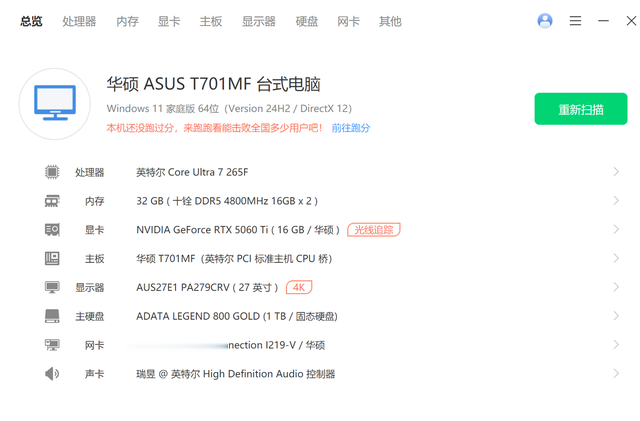This screenshot has height=421, width=640.
Task: Expand the 32 GB DDR5 memory row chevron
Action: tap(616, 200)
